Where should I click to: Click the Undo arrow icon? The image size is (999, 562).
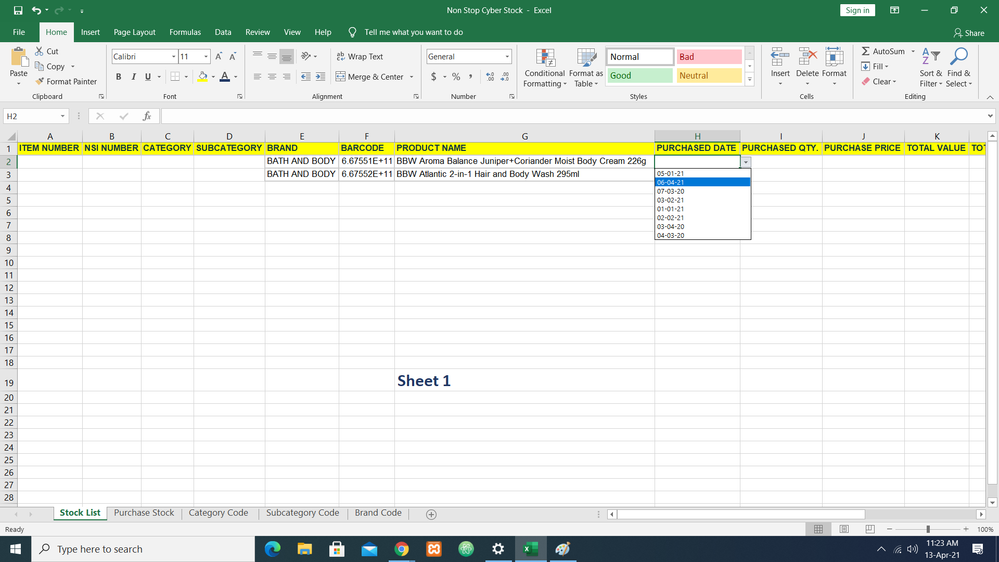36,10
